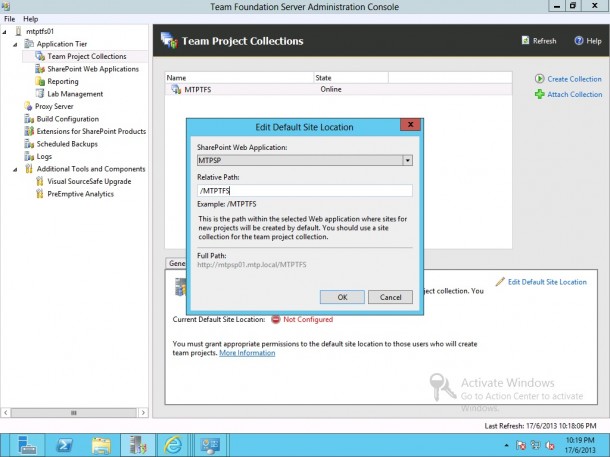
Task: Click the Edit Default Site Location link
Action: point(547,282)
